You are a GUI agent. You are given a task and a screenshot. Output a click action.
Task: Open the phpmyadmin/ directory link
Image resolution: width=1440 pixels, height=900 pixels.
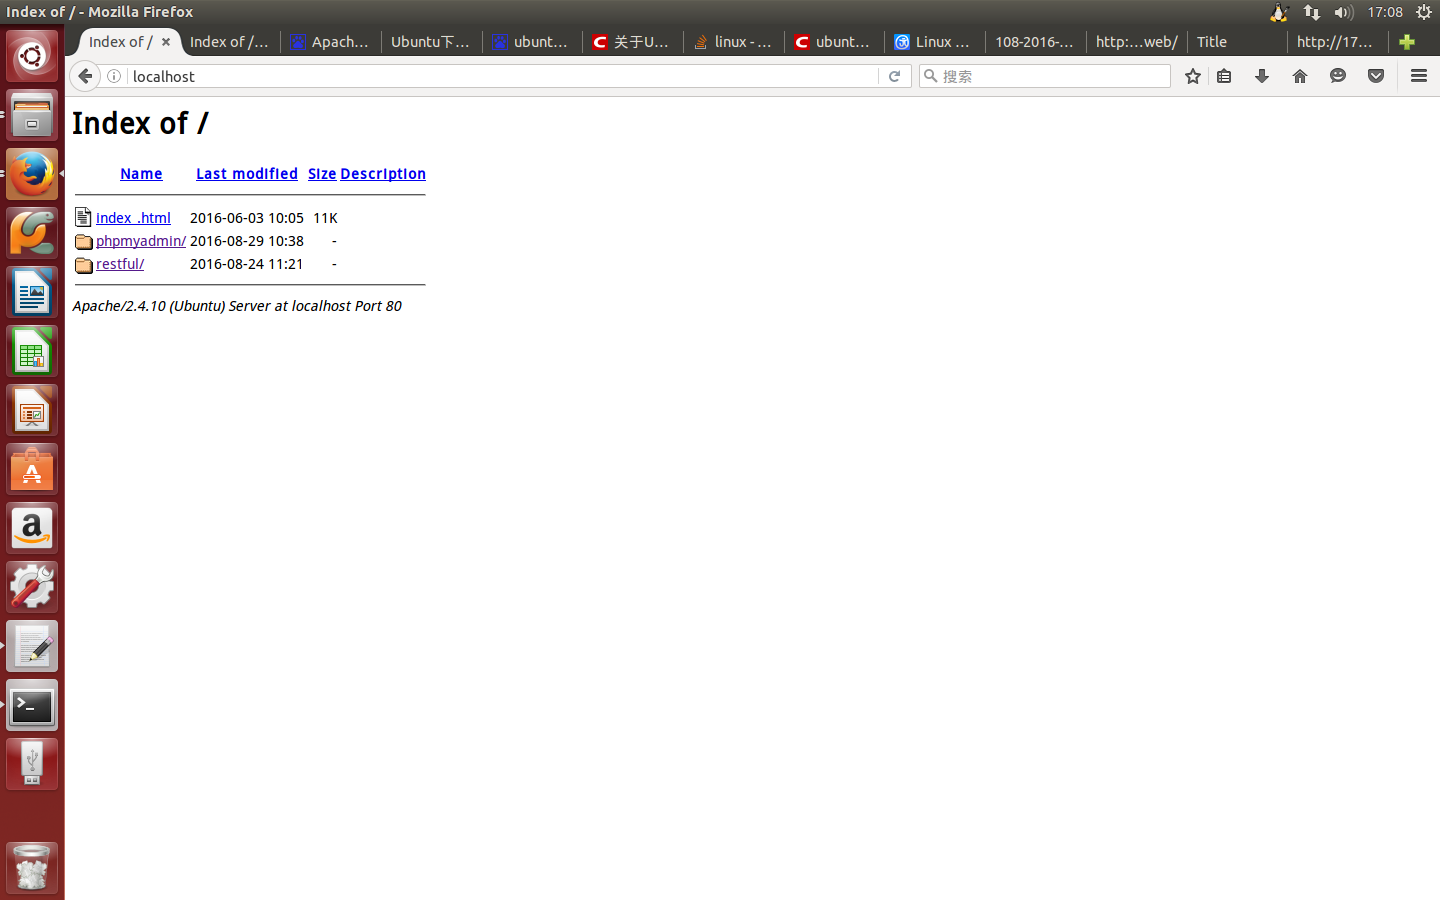tap(139, 240)
